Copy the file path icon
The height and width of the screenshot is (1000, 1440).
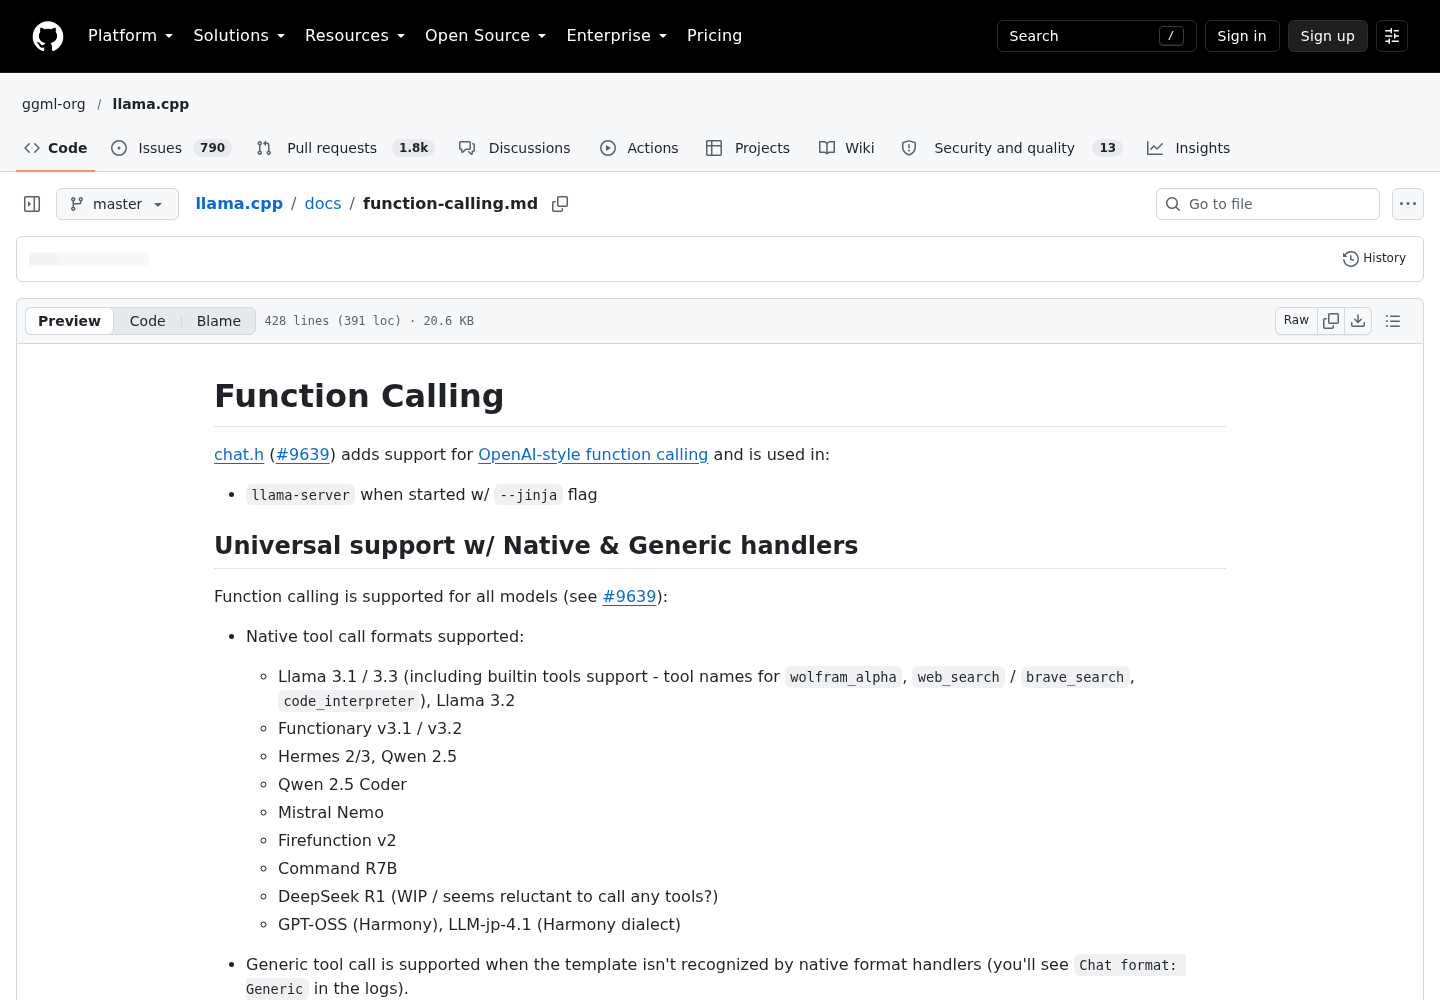coord(560,204)
